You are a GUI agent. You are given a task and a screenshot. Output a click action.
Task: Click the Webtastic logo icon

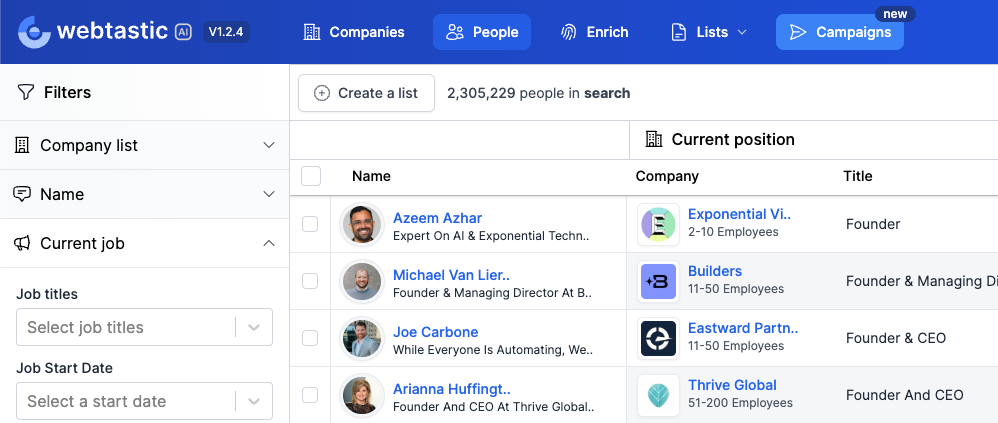pyautogui.click(x=34, y=32)
